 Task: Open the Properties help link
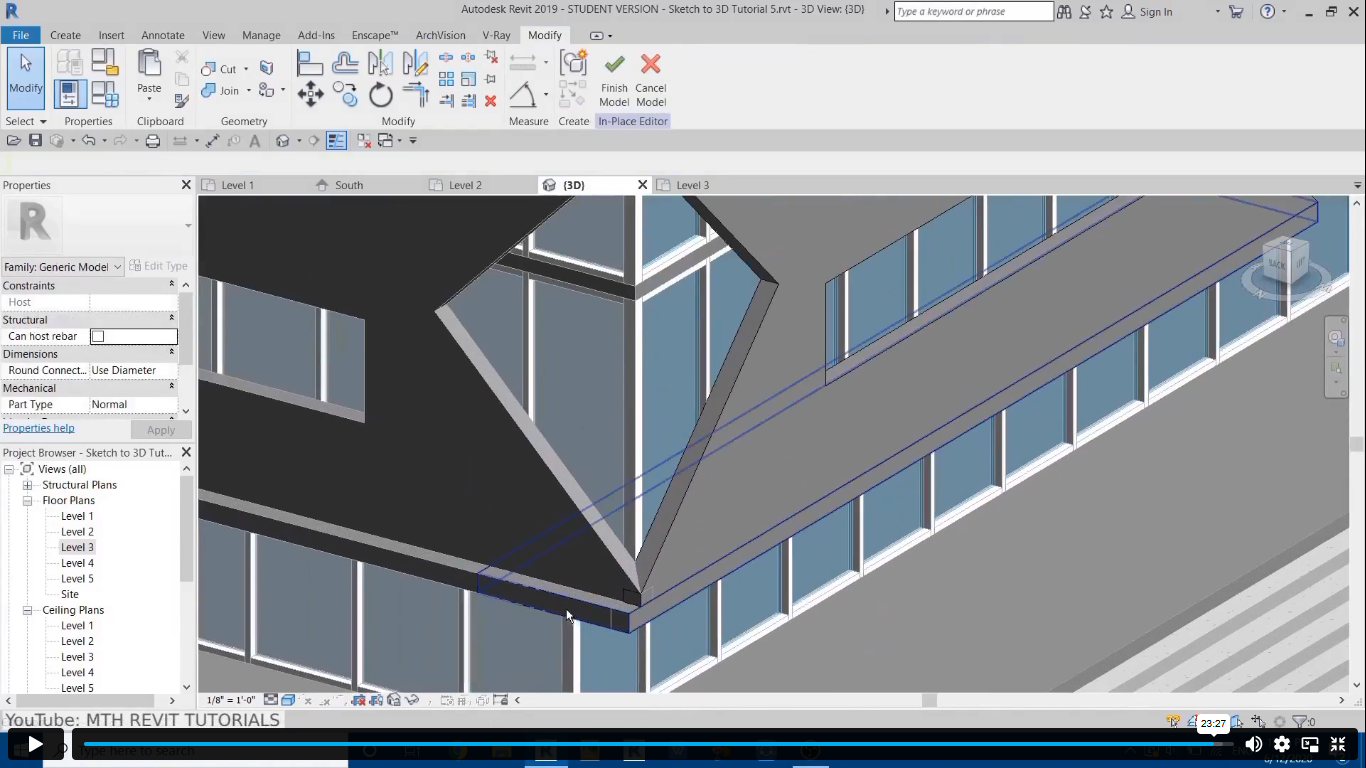click(x=39, y=428)
